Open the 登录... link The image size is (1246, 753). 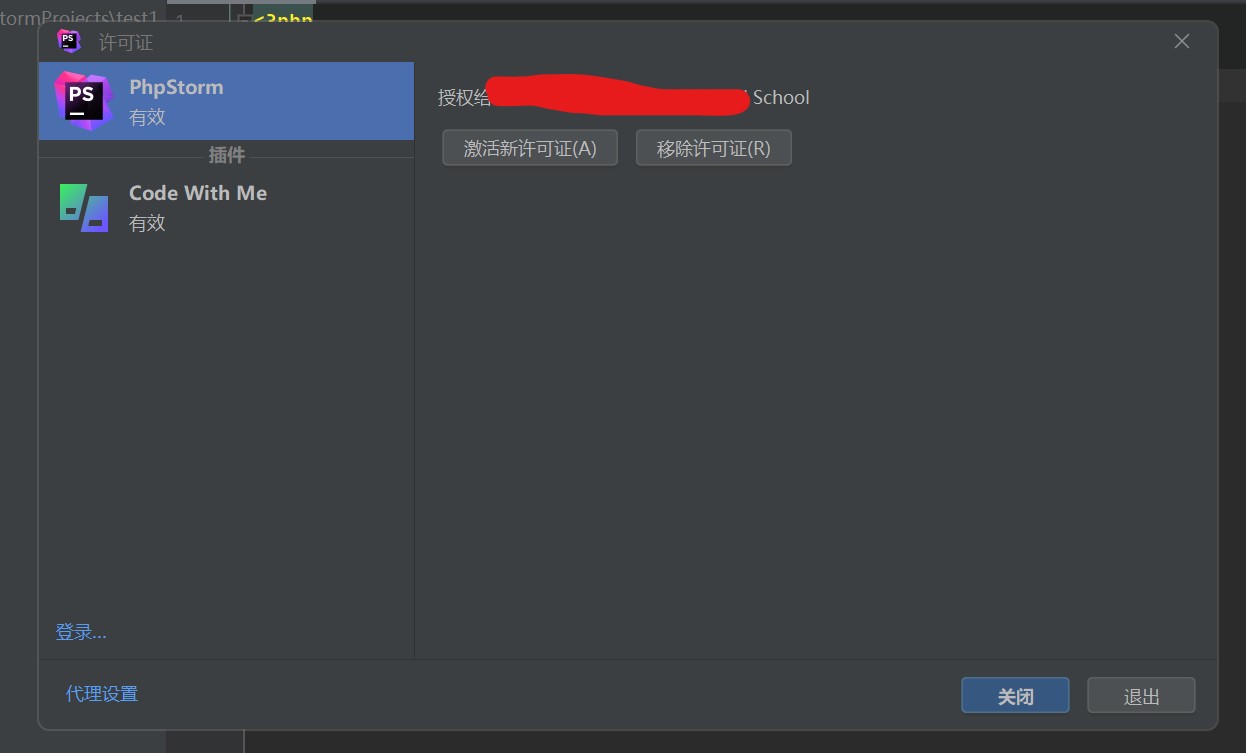point(81,632)
